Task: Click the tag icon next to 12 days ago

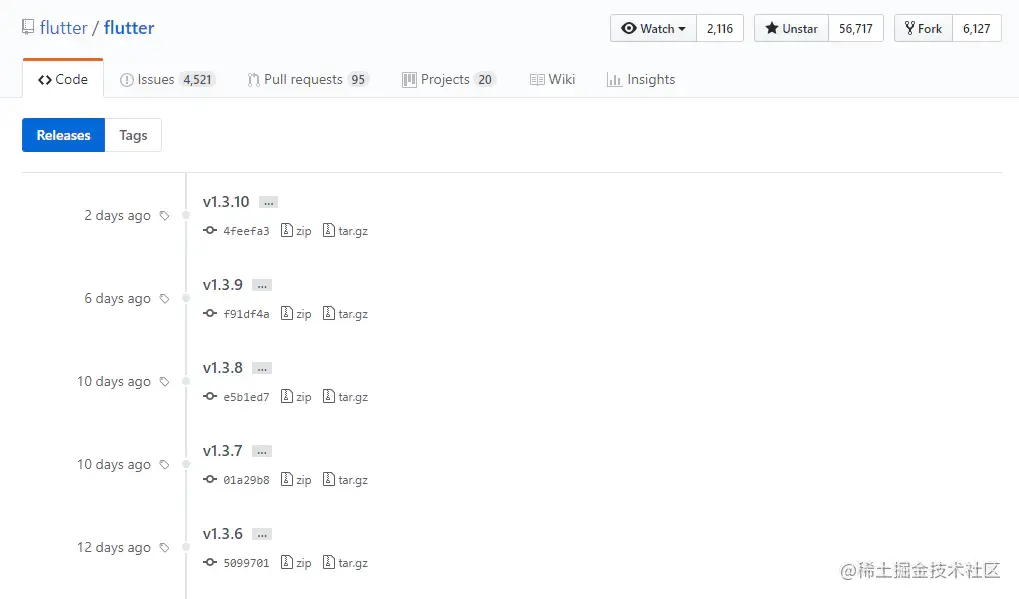Action: tap(164, 548)
